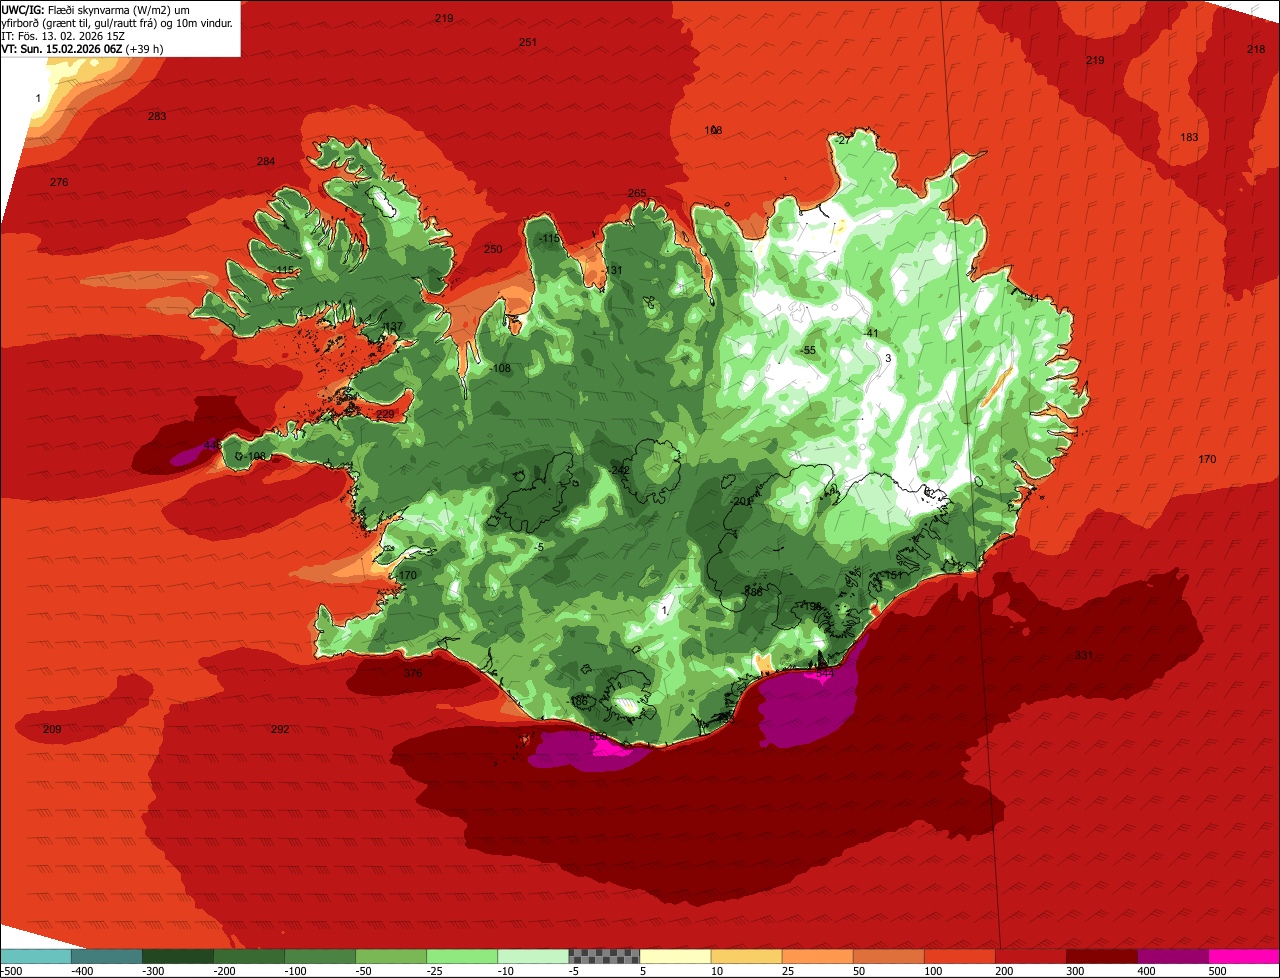The image size is (1280, 978).
Task: Click the map value 251
Action: point(528,42)
